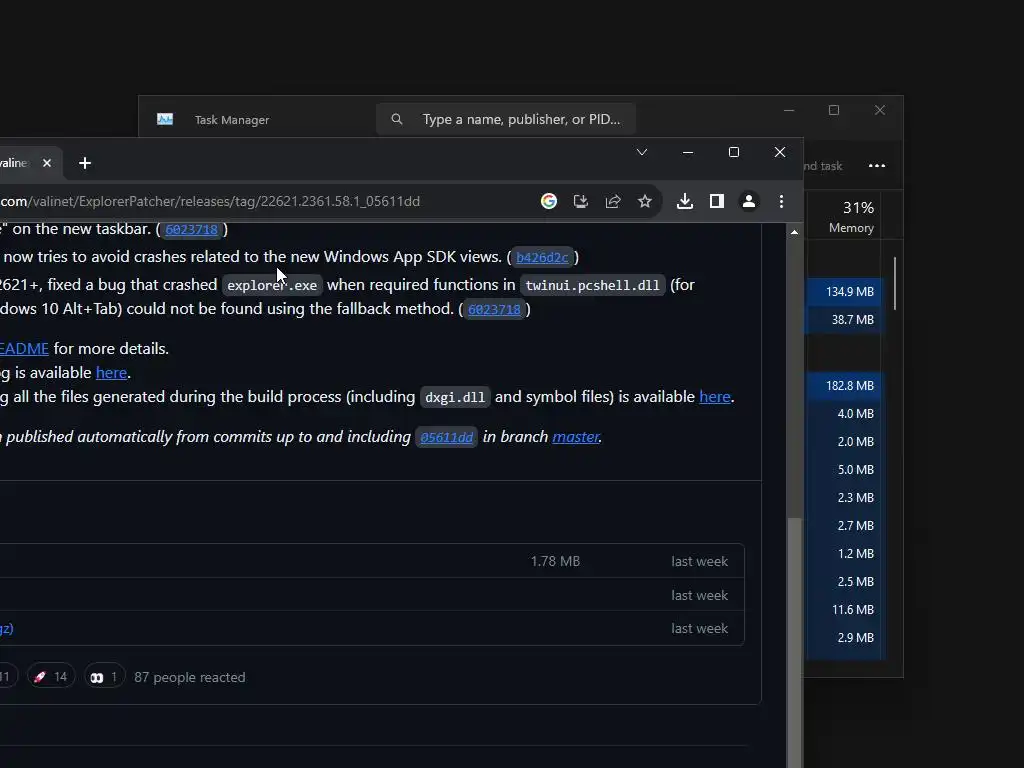Click the 182.8 MB memory cell in Task Manager
The height and width of the screenshot is (768, 1024).
(x=844, y=386)
